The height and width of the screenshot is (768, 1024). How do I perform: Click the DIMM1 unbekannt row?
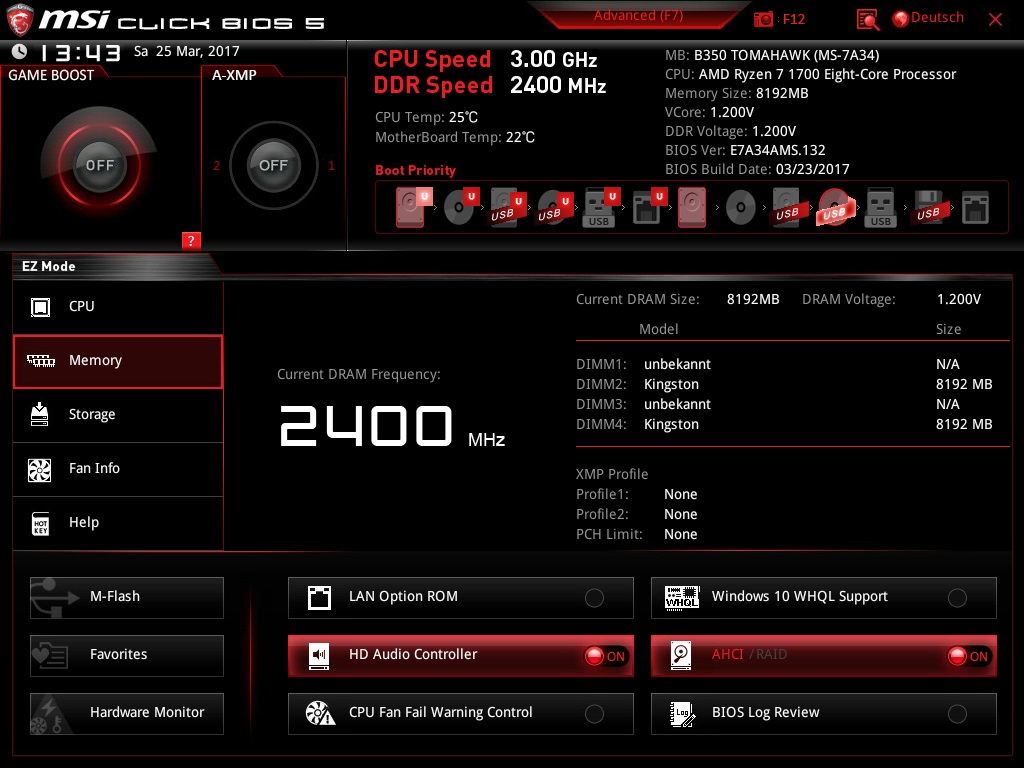pos(784,364)
